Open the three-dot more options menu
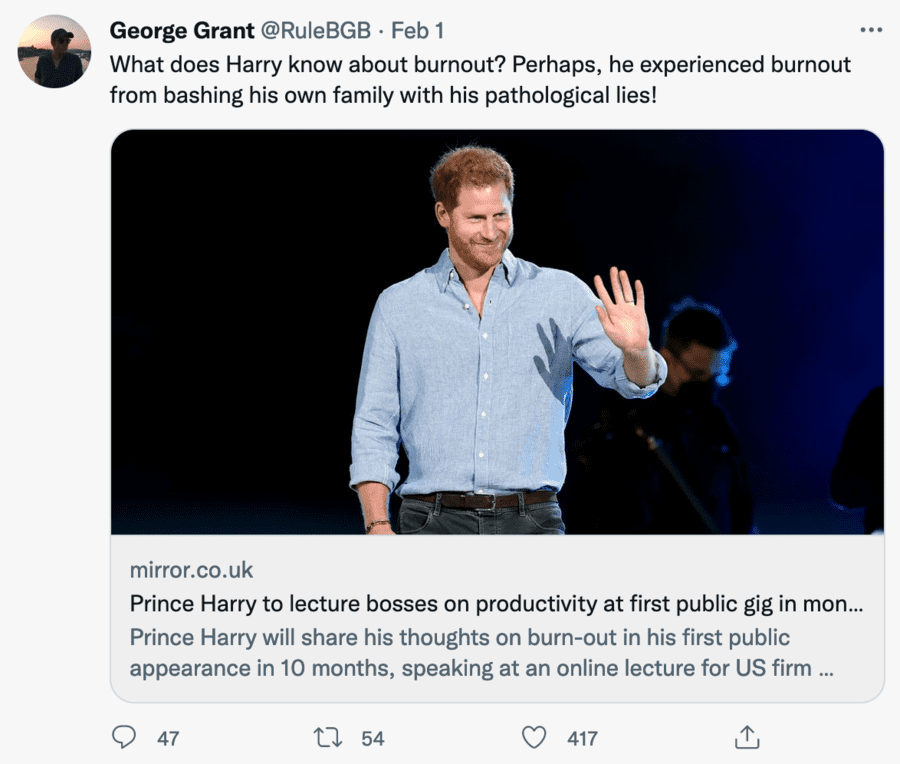 [x=871, y=30]
